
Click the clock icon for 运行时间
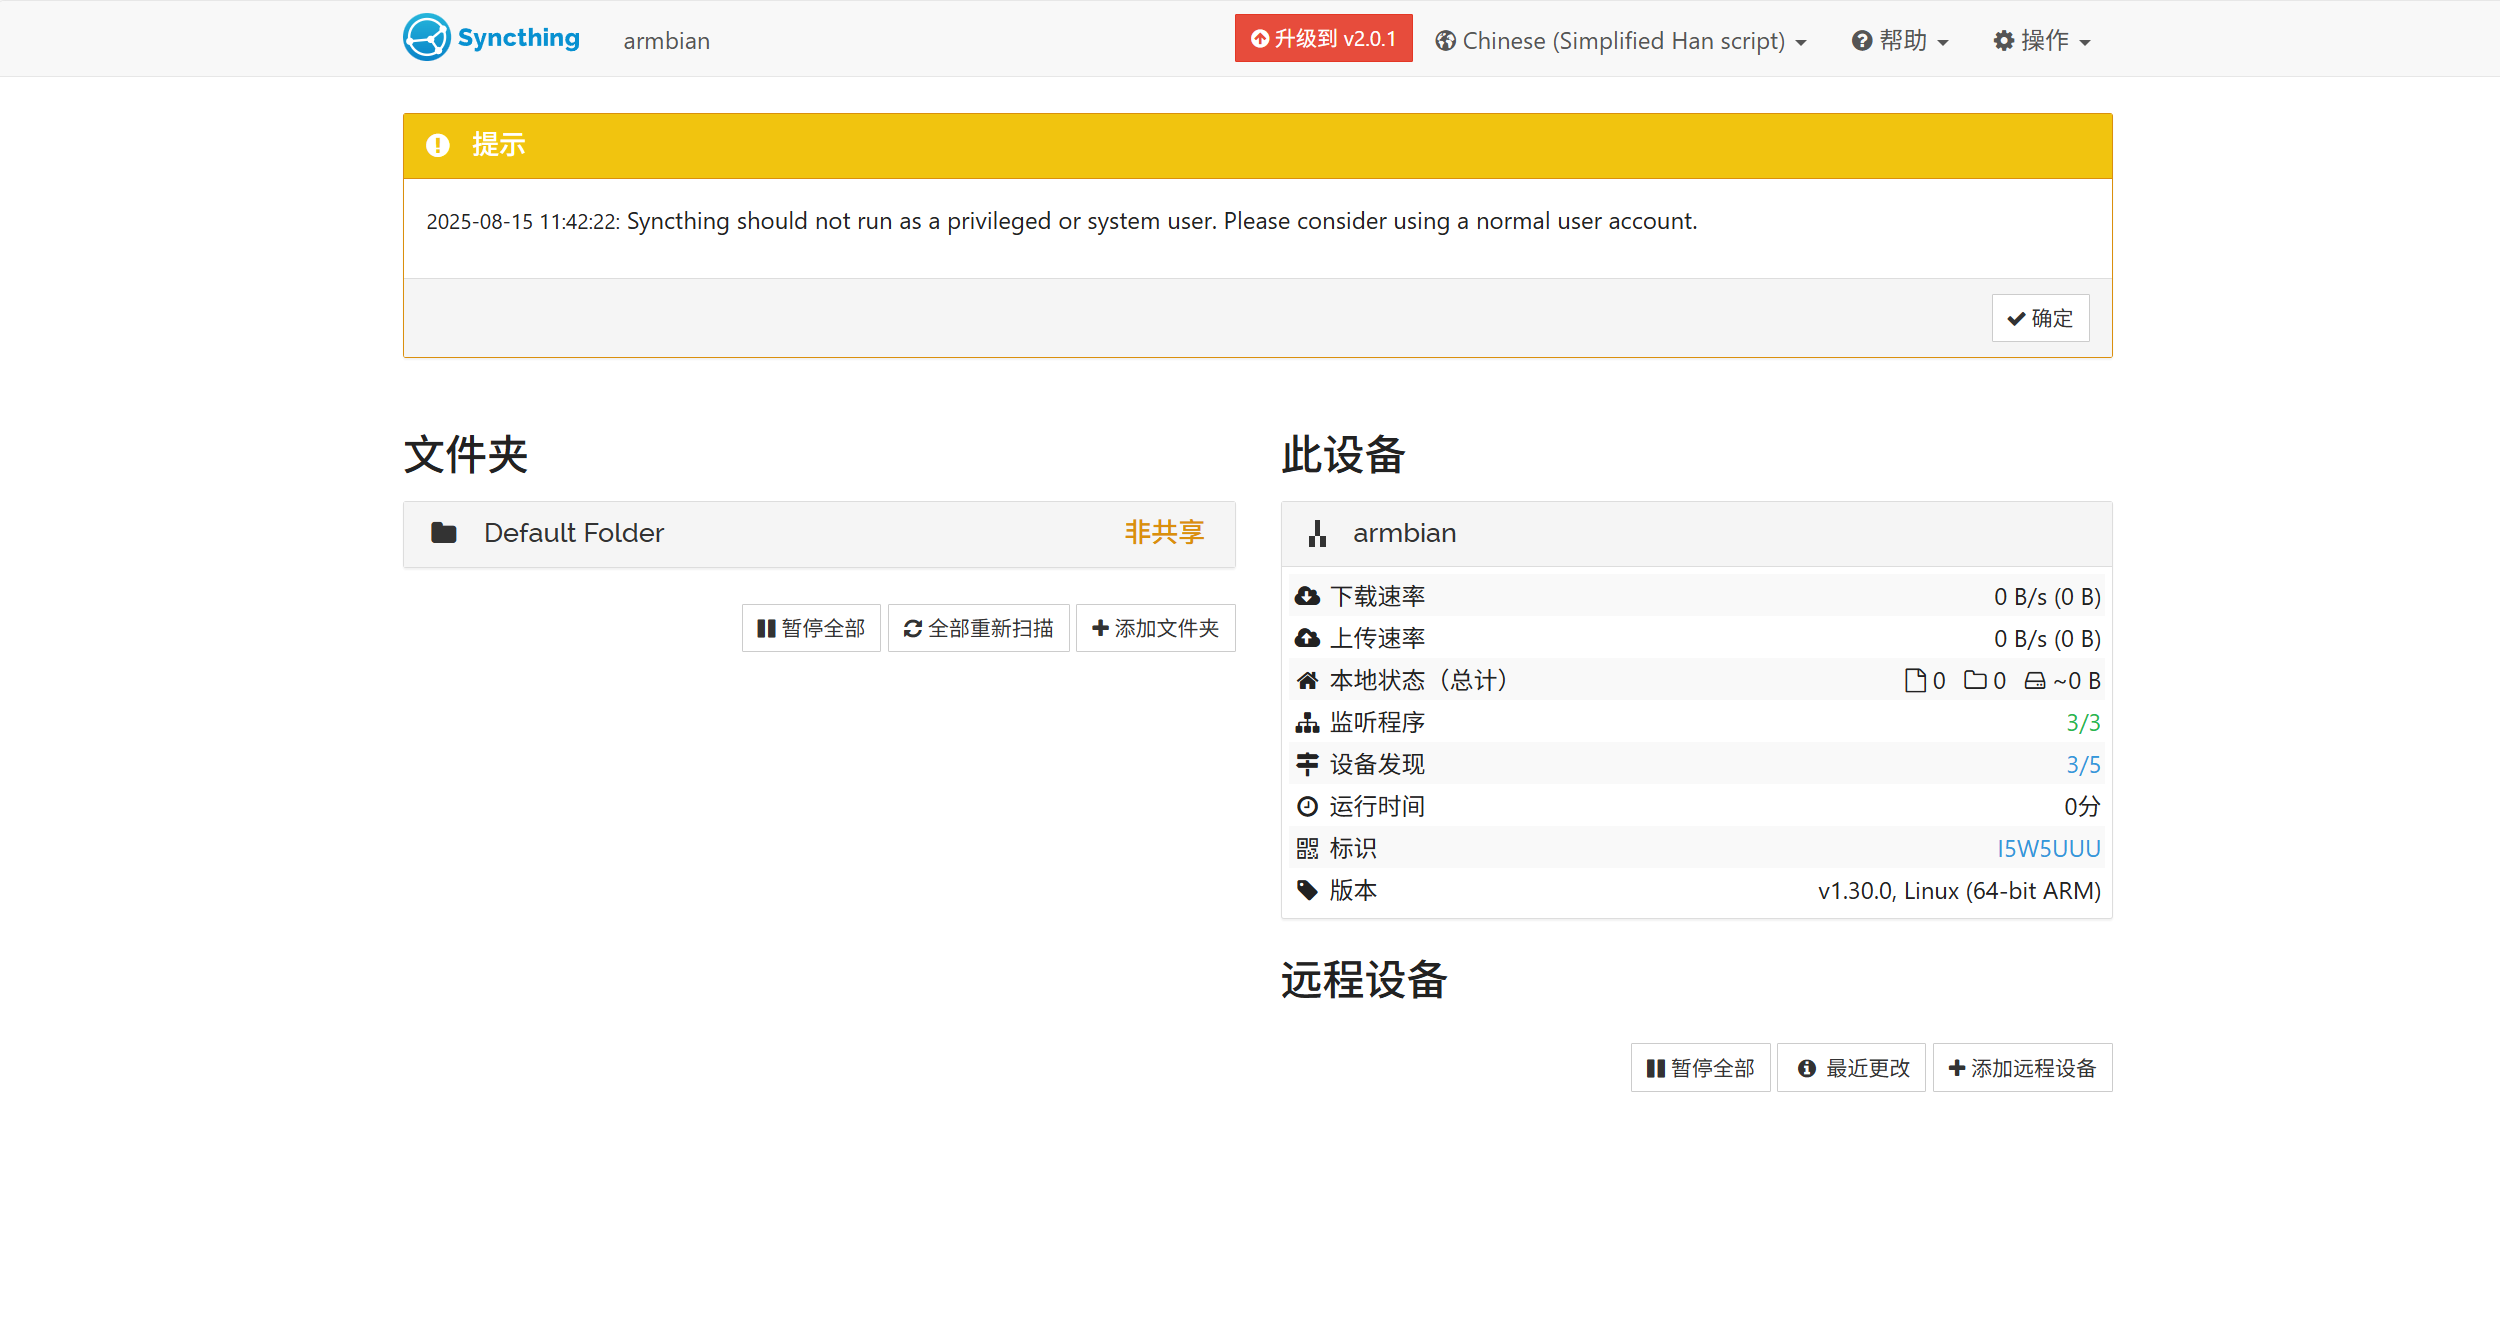point(1307,807)
